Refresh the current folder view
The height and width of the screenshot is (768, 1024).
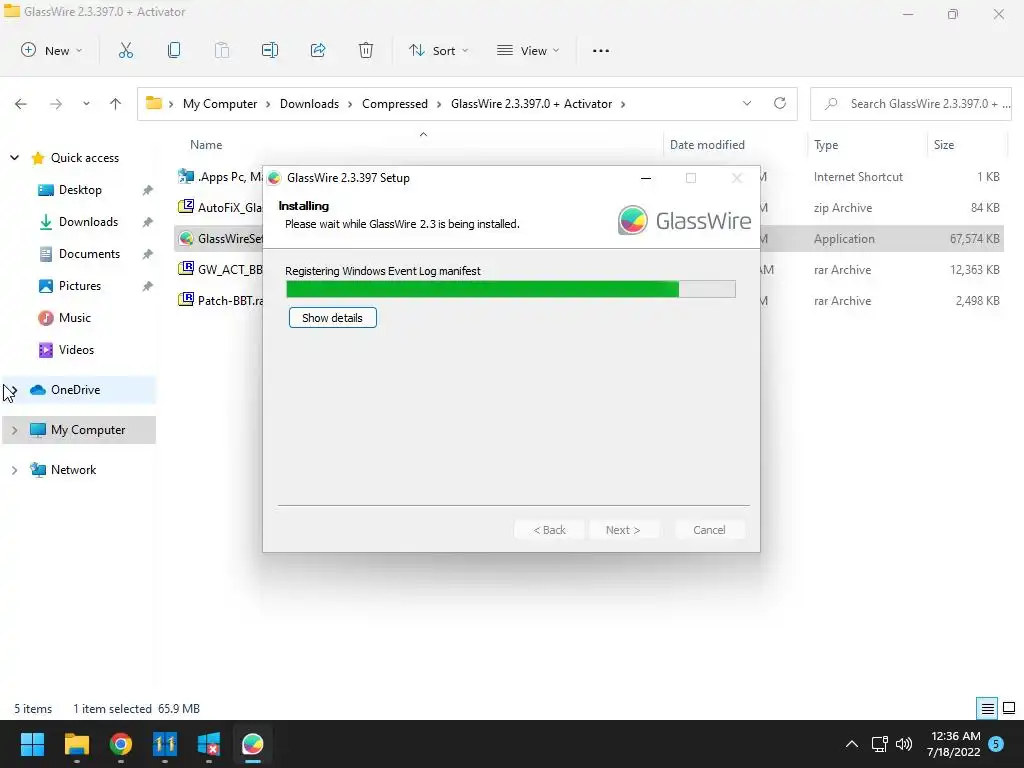pos(780,103)
